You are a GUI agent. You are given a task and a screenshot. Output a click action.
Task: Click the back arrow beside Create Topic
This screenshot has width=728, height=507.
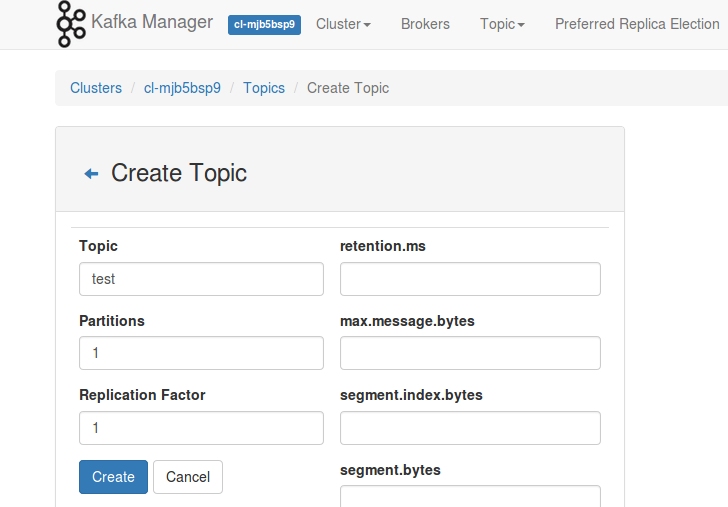(x=91, y=174)
